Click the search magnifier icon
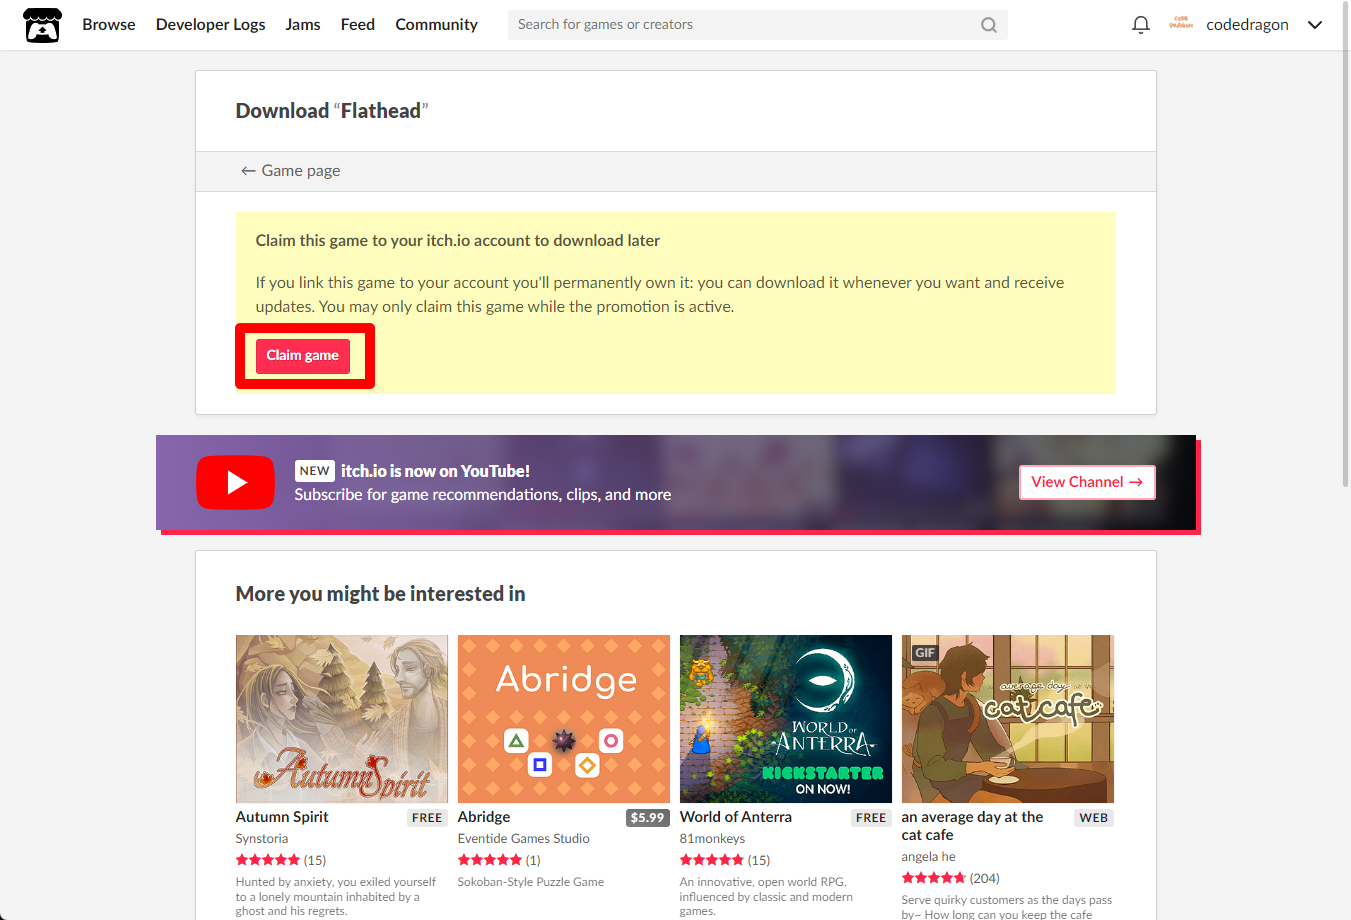This screenshot has height=920, width=1351. 988,25
